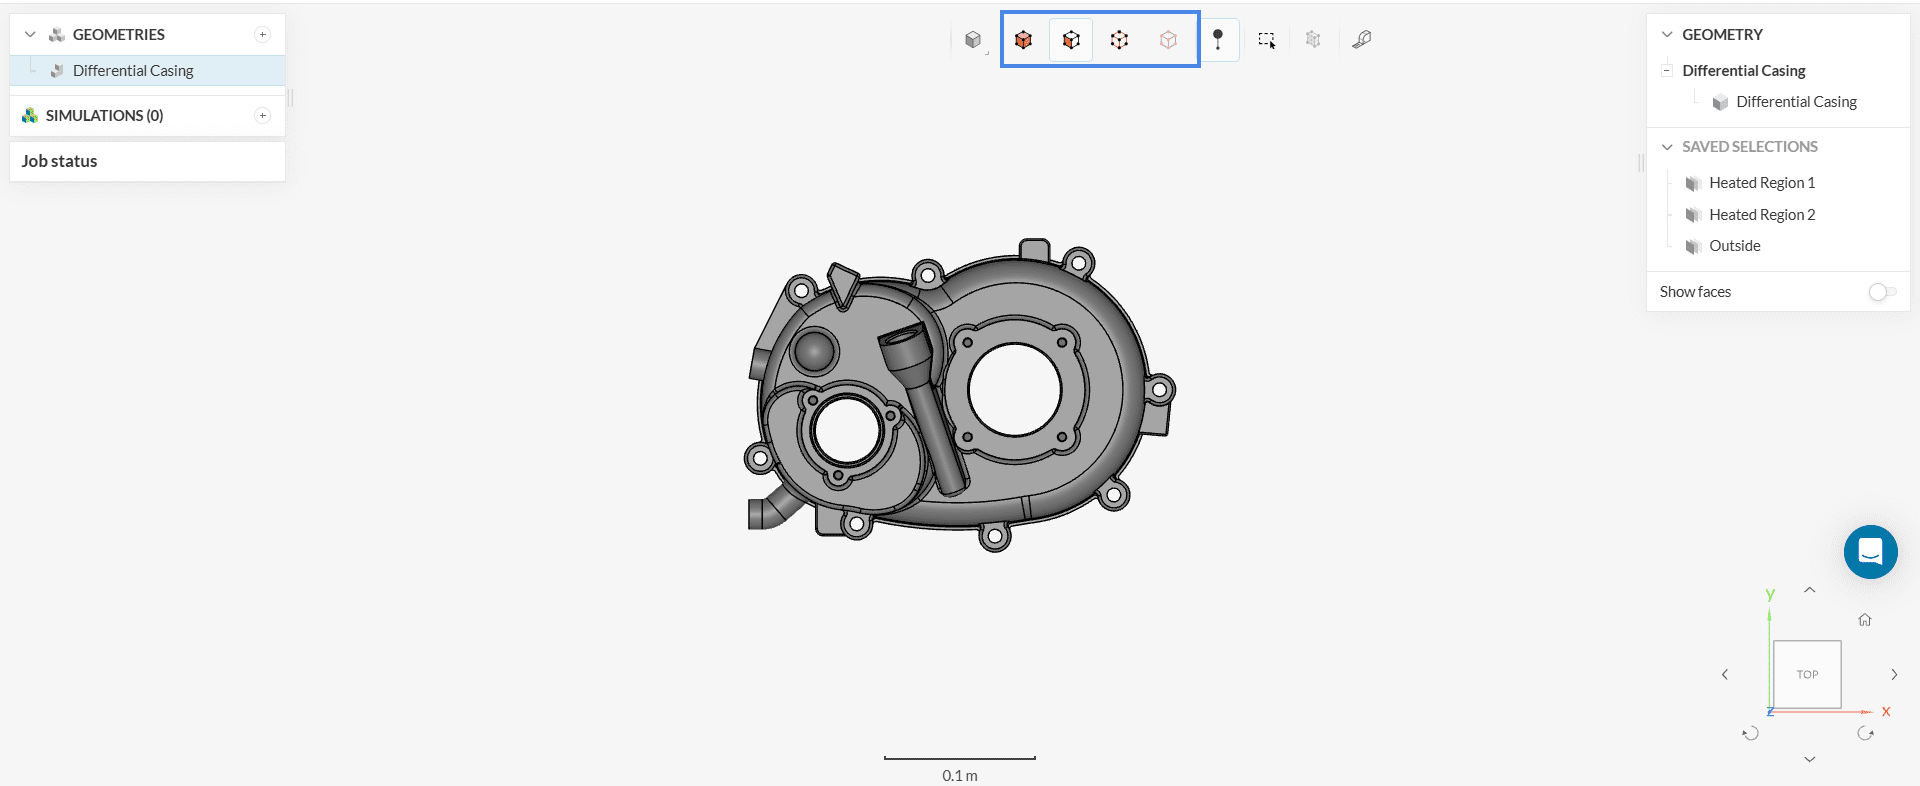
Task: Reset view with the home icon
Action: click(1865, 620)
